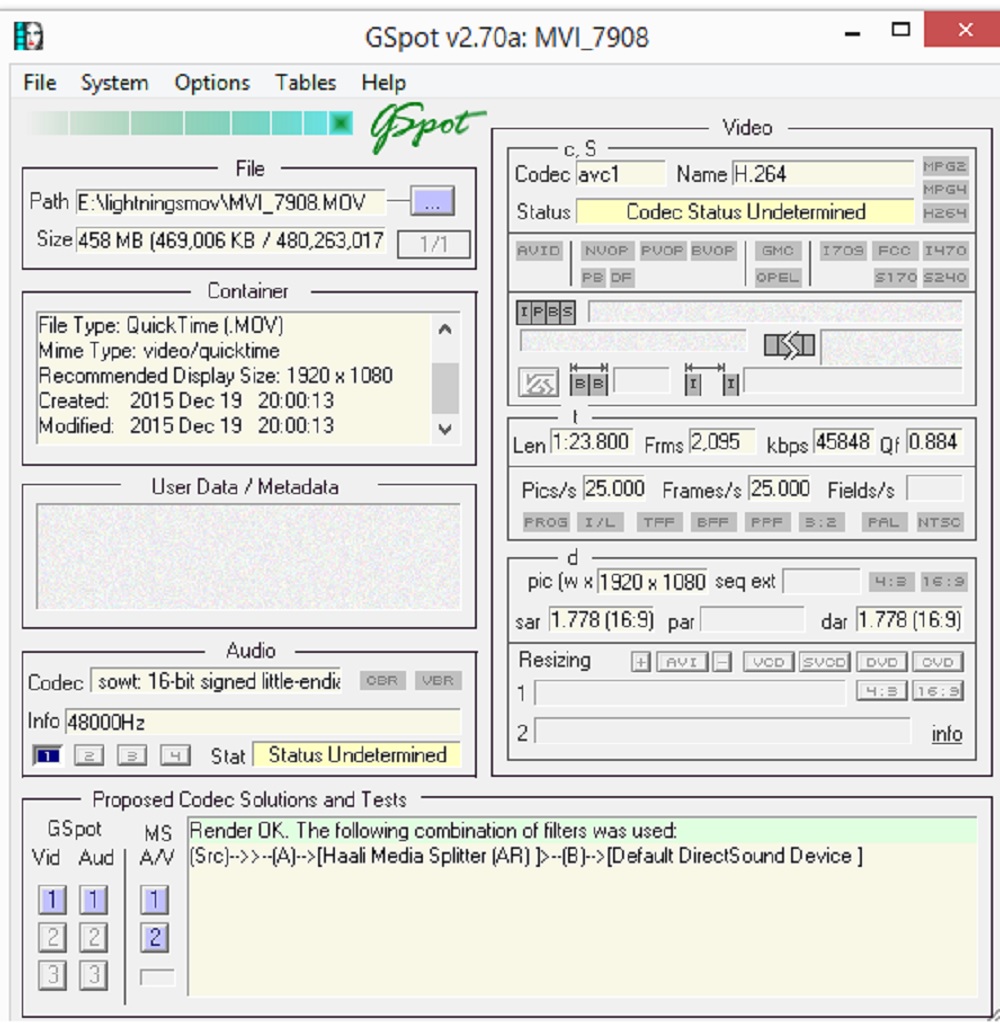Click the SVCD resizing preset button
Screen dimensions: 1000x1023
(x=824, y=662)
